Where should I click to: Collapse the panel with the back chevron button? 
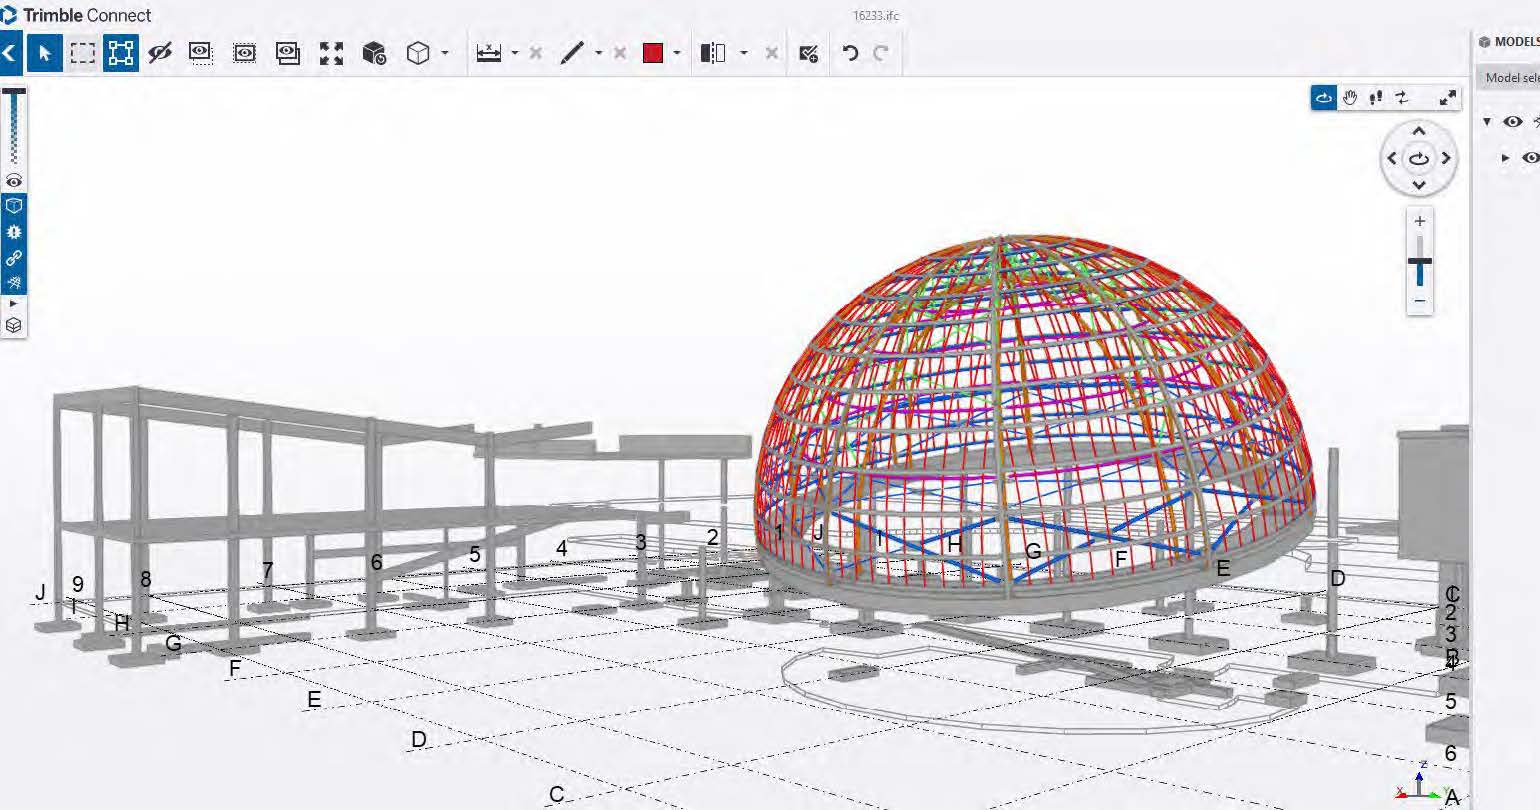(11, 54)
